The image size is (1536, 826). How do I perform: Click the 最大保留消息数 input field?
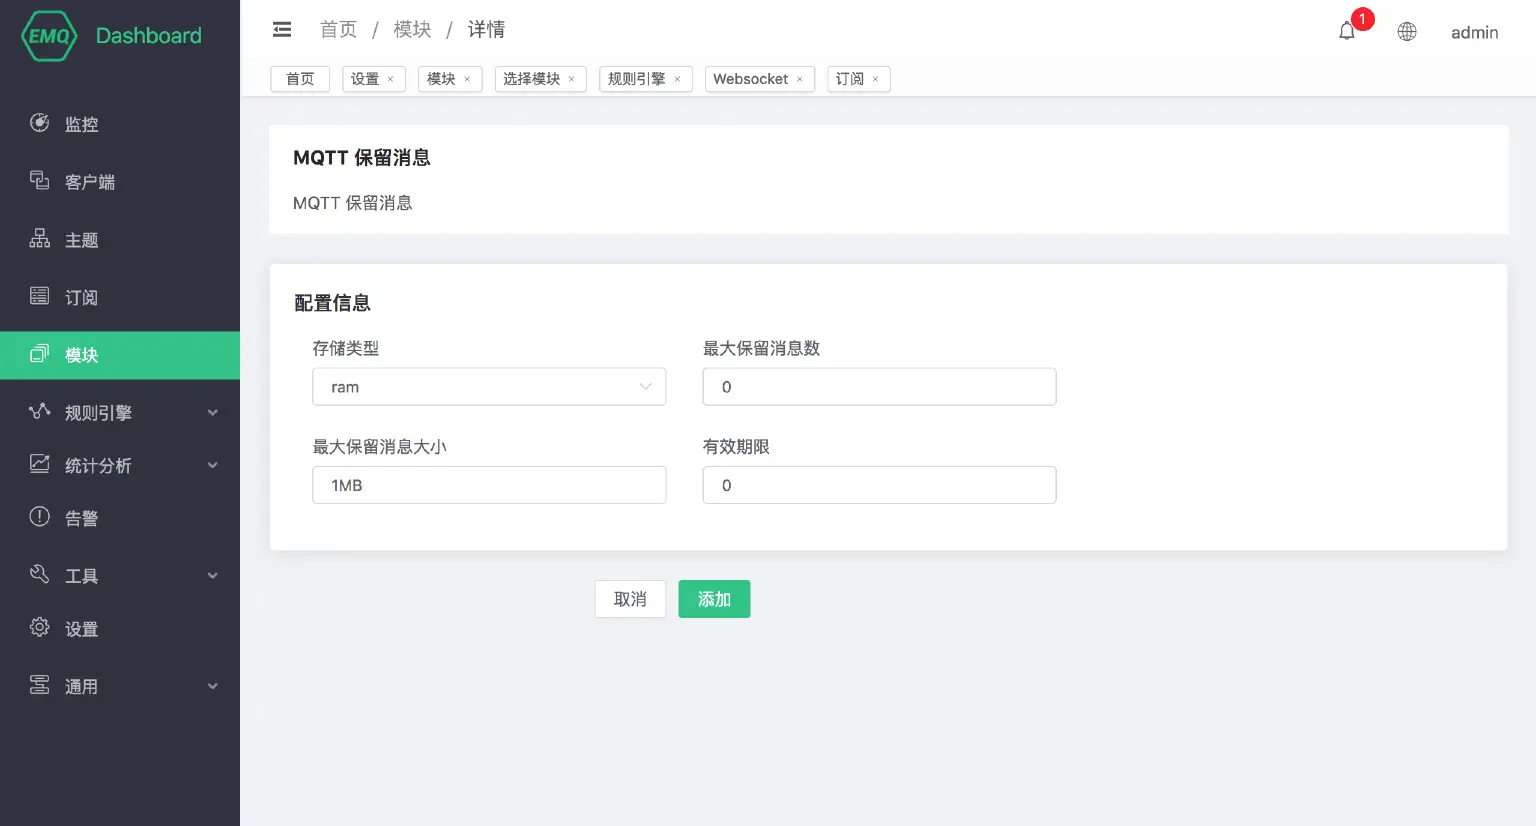click(878, 386)
